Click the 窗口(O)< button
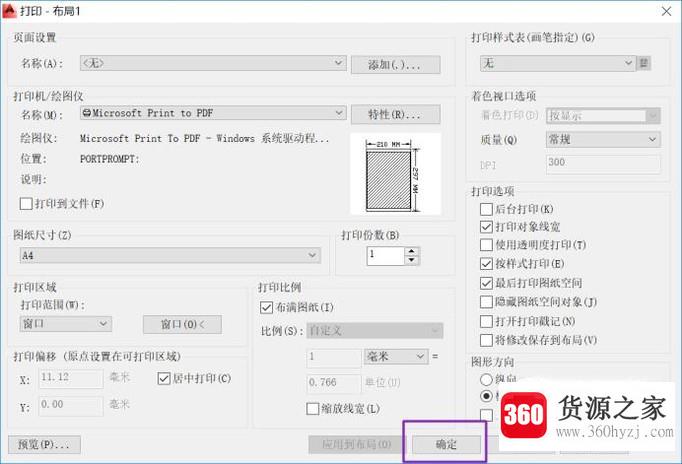The image size is (682, 464). point(182,324)
